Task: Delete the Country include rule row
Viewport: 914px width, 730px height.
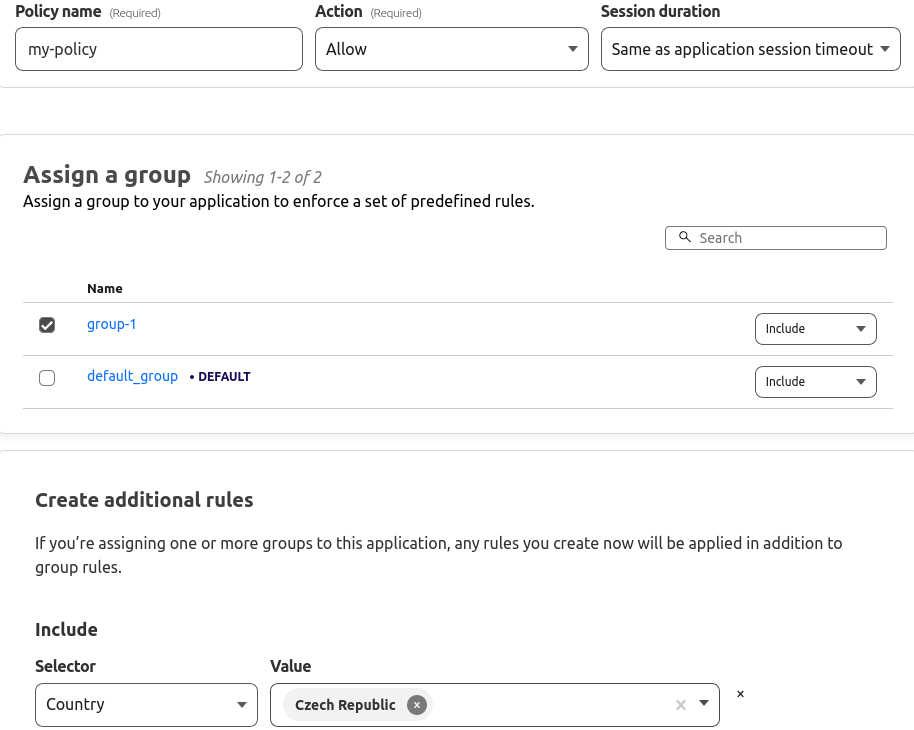Action: click(x=741, y=694)
